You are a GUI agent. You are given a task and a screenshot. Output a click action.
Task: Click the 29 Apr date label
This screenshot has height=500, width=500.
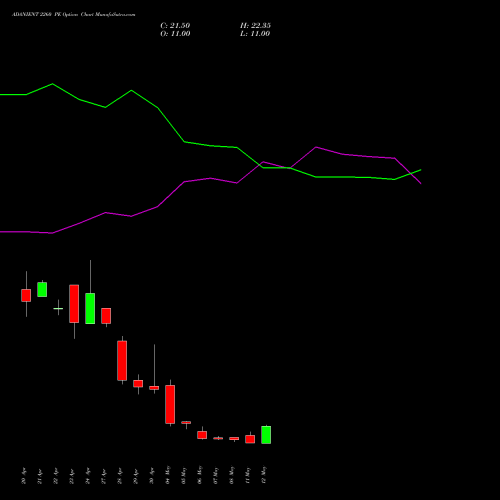[136, 476]
